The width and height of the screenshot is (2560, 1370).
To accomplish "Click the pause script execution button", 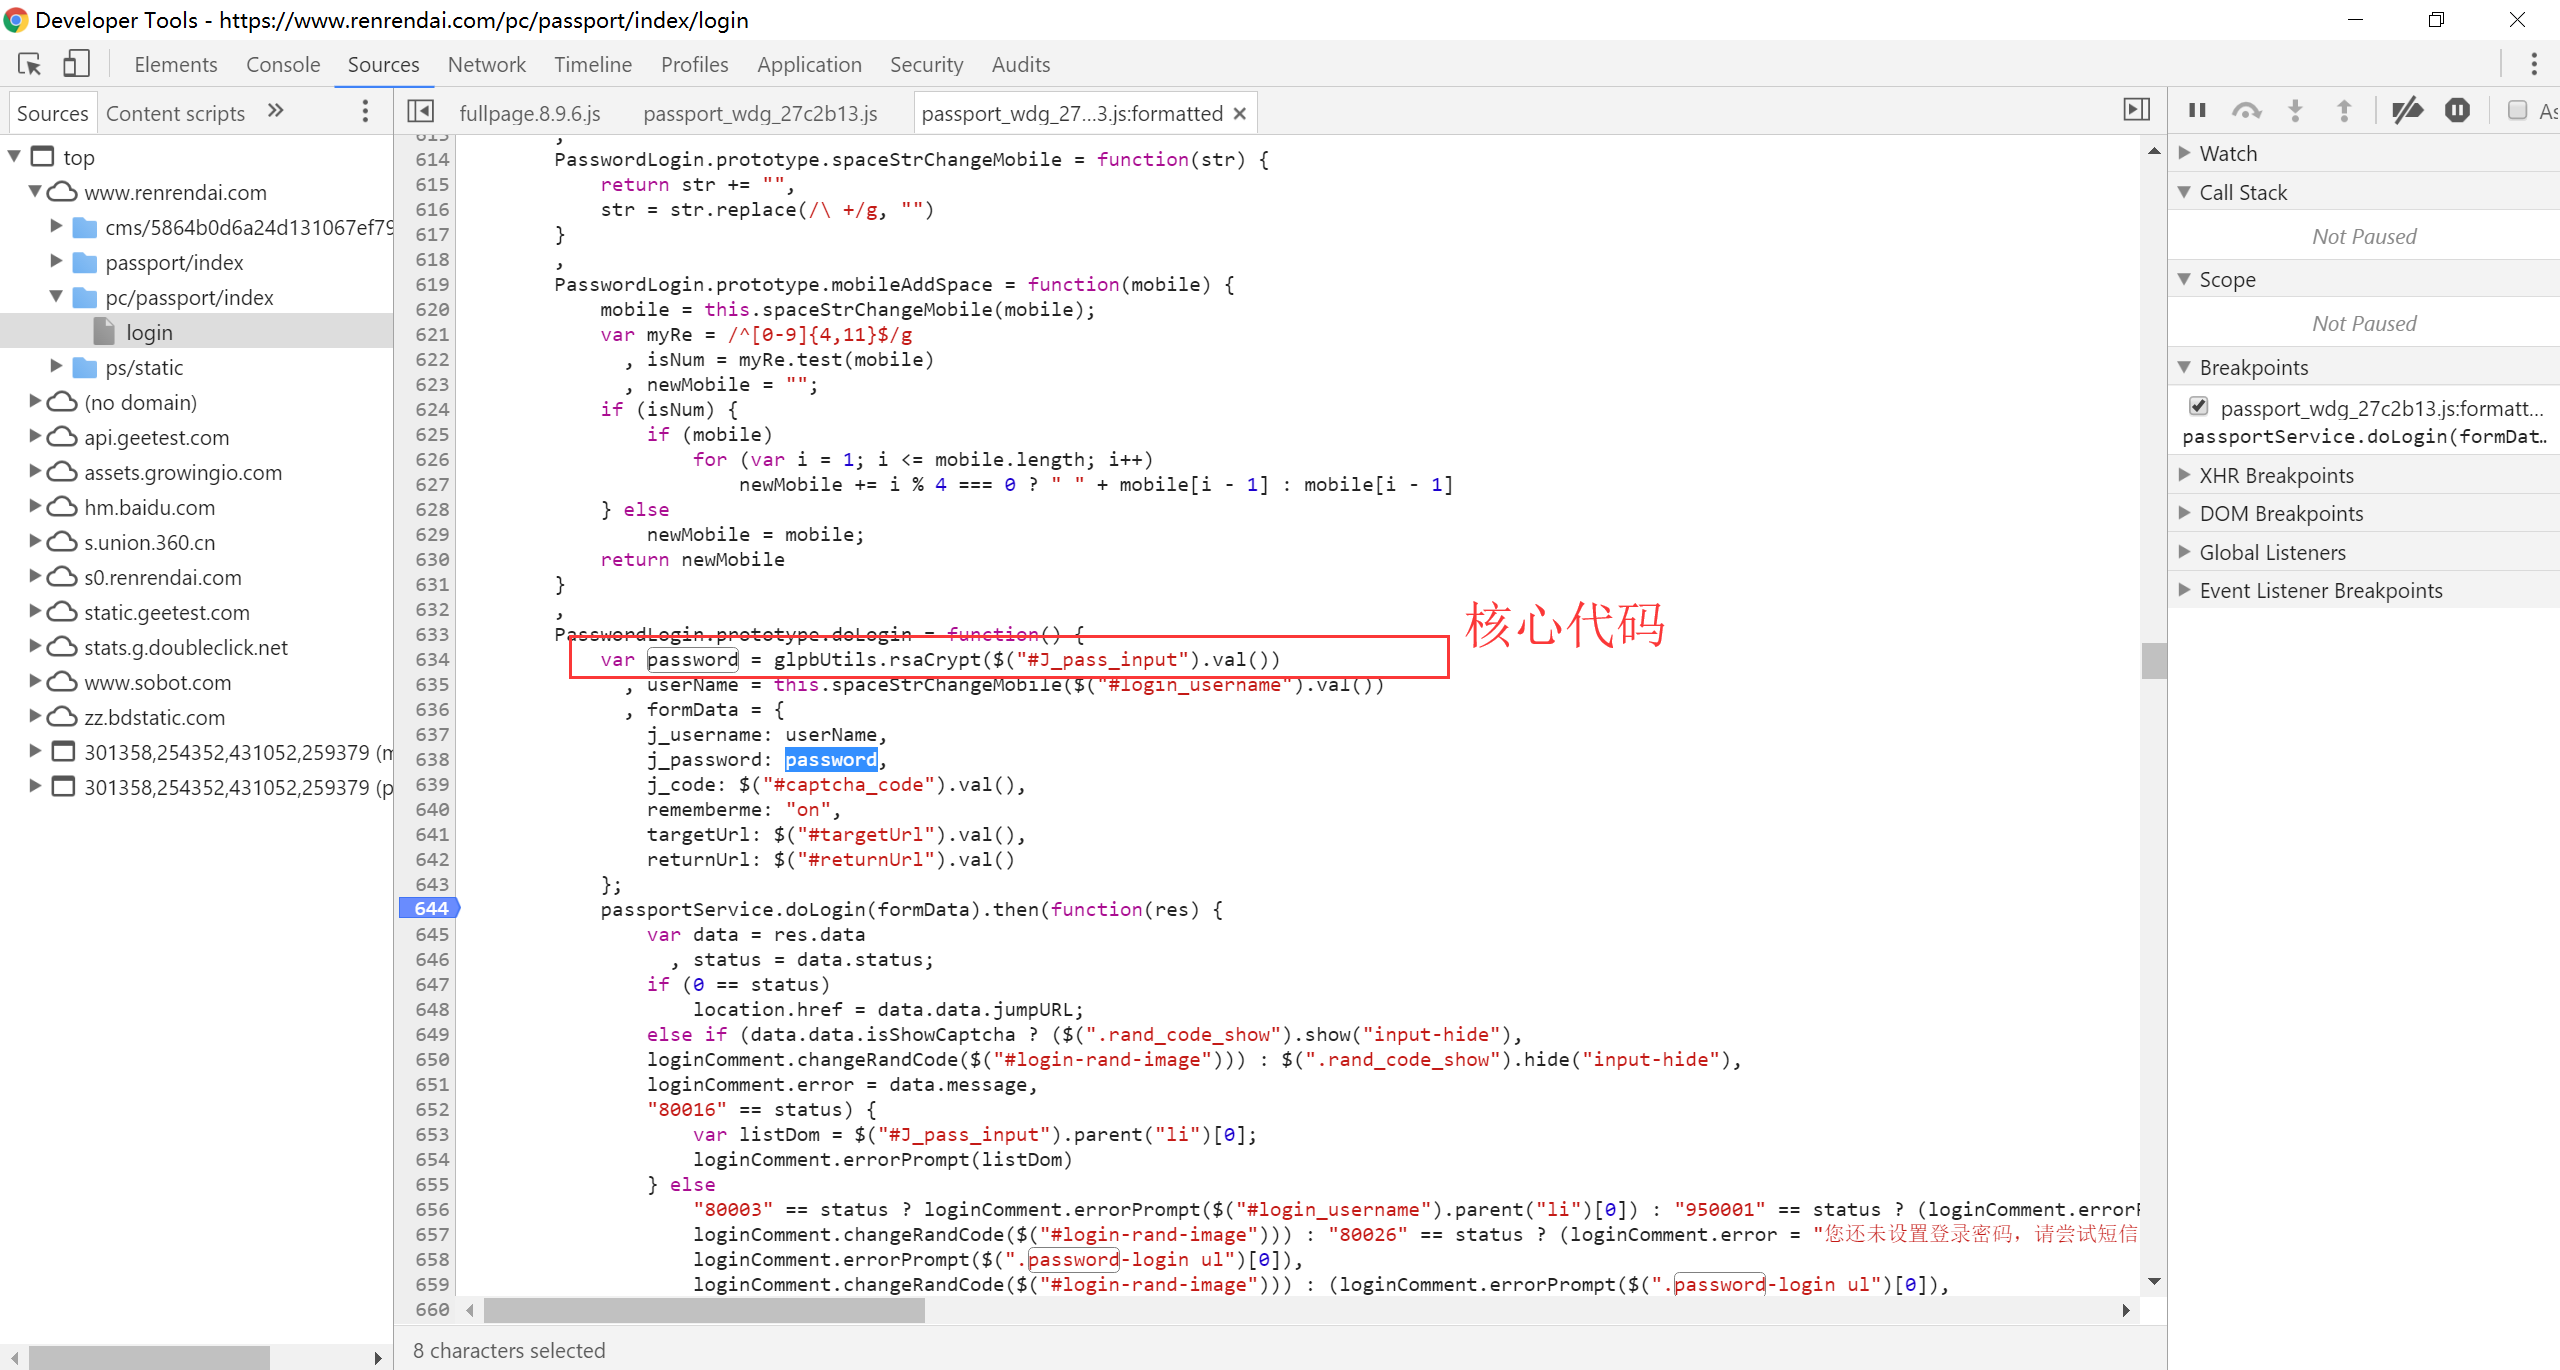I will pos(2197,111).
